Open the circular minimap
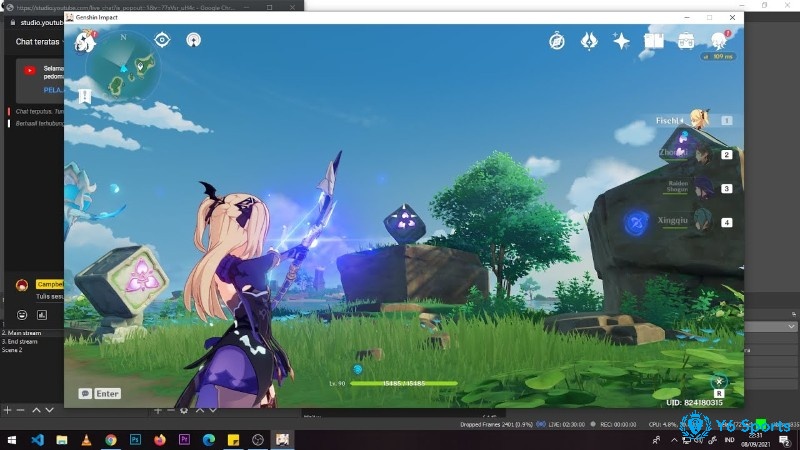The height and width of the screenshot is (450, 800). (123, 67)
